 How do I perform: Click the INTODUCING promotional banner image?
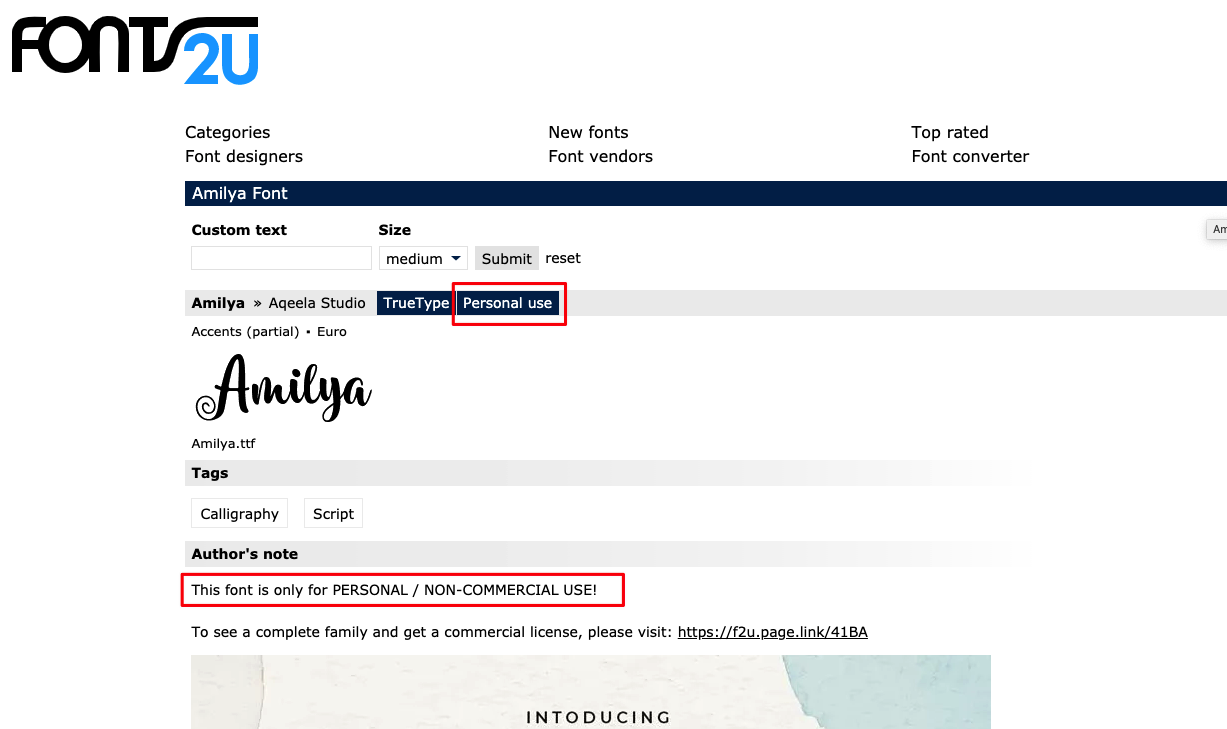(x=591, y=692)
